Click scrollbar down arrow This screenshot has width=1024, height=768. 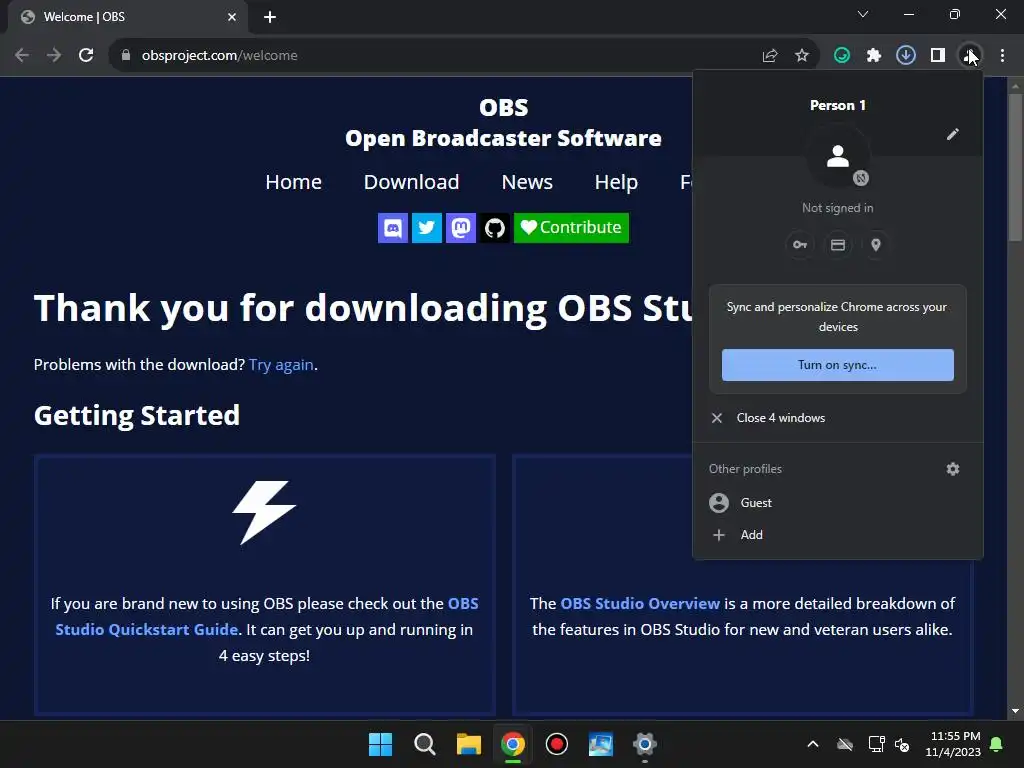click(1015, 711)
